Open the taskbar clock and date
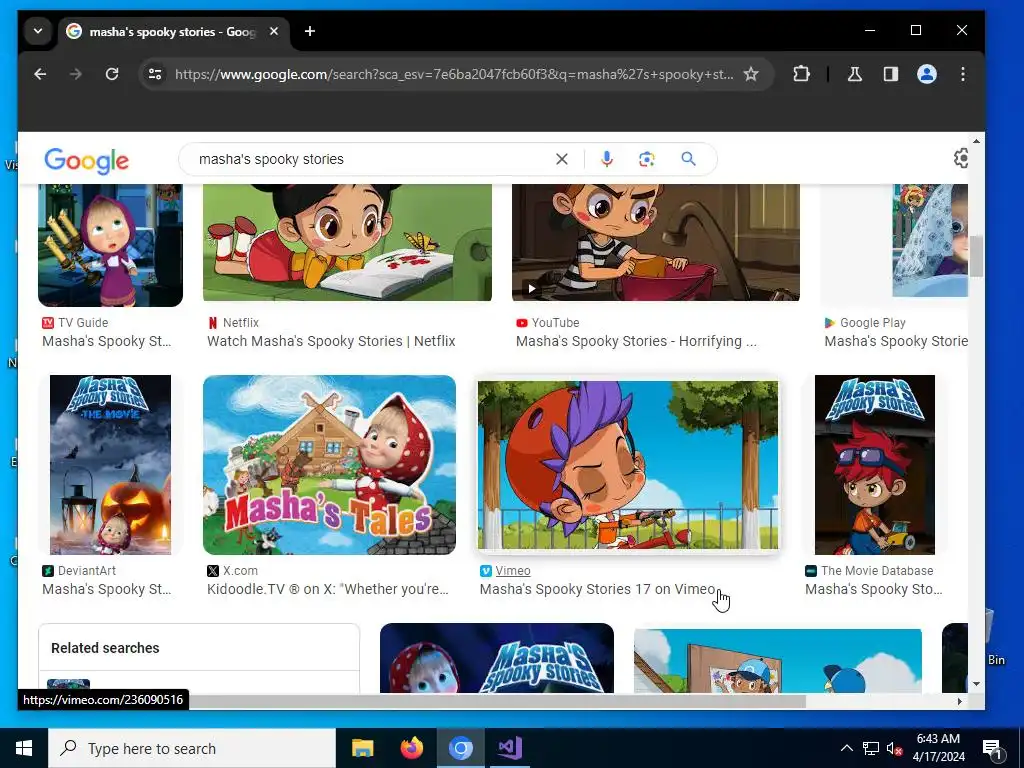The width and height of the screenshot is (1024, 768). pos(938,748)
